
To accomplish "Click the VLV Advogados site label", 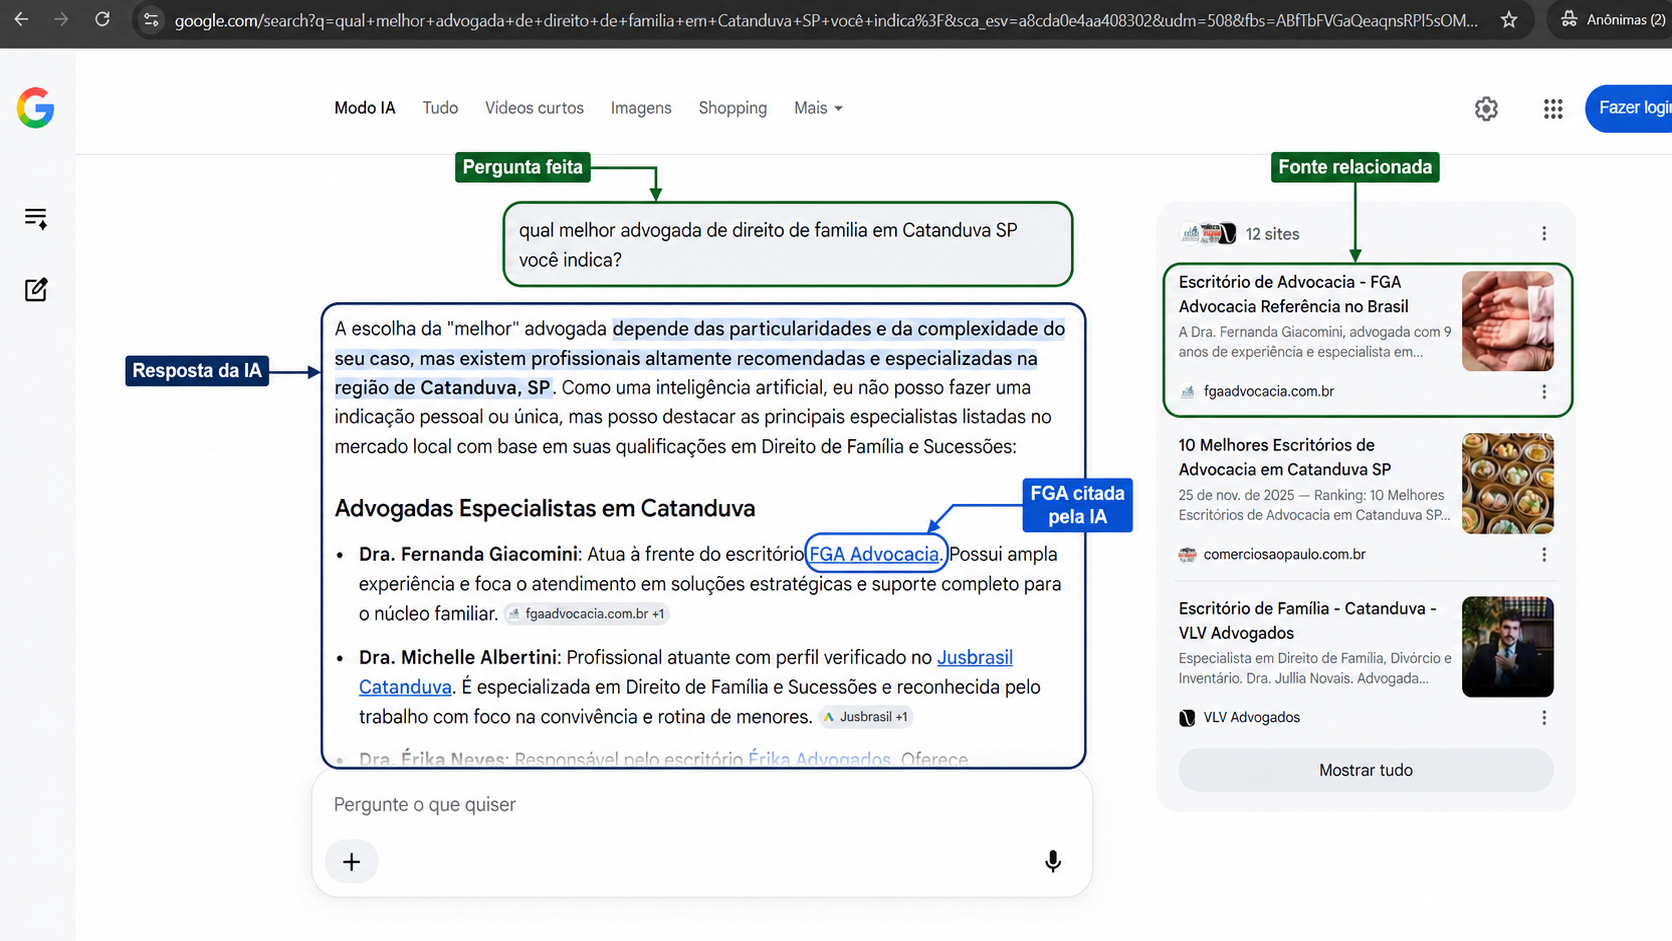I will tap(1251, 718).
